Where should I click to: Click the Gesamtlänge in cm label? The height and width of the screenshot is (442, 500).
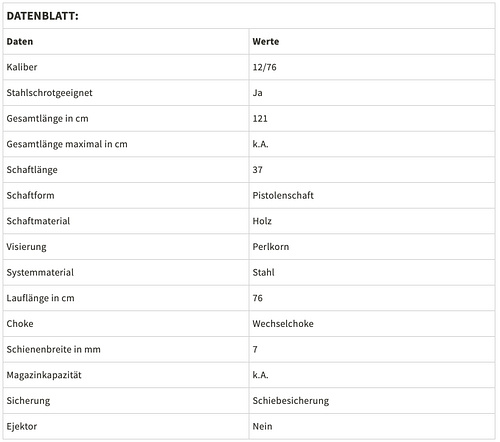(x=47, y=119)
